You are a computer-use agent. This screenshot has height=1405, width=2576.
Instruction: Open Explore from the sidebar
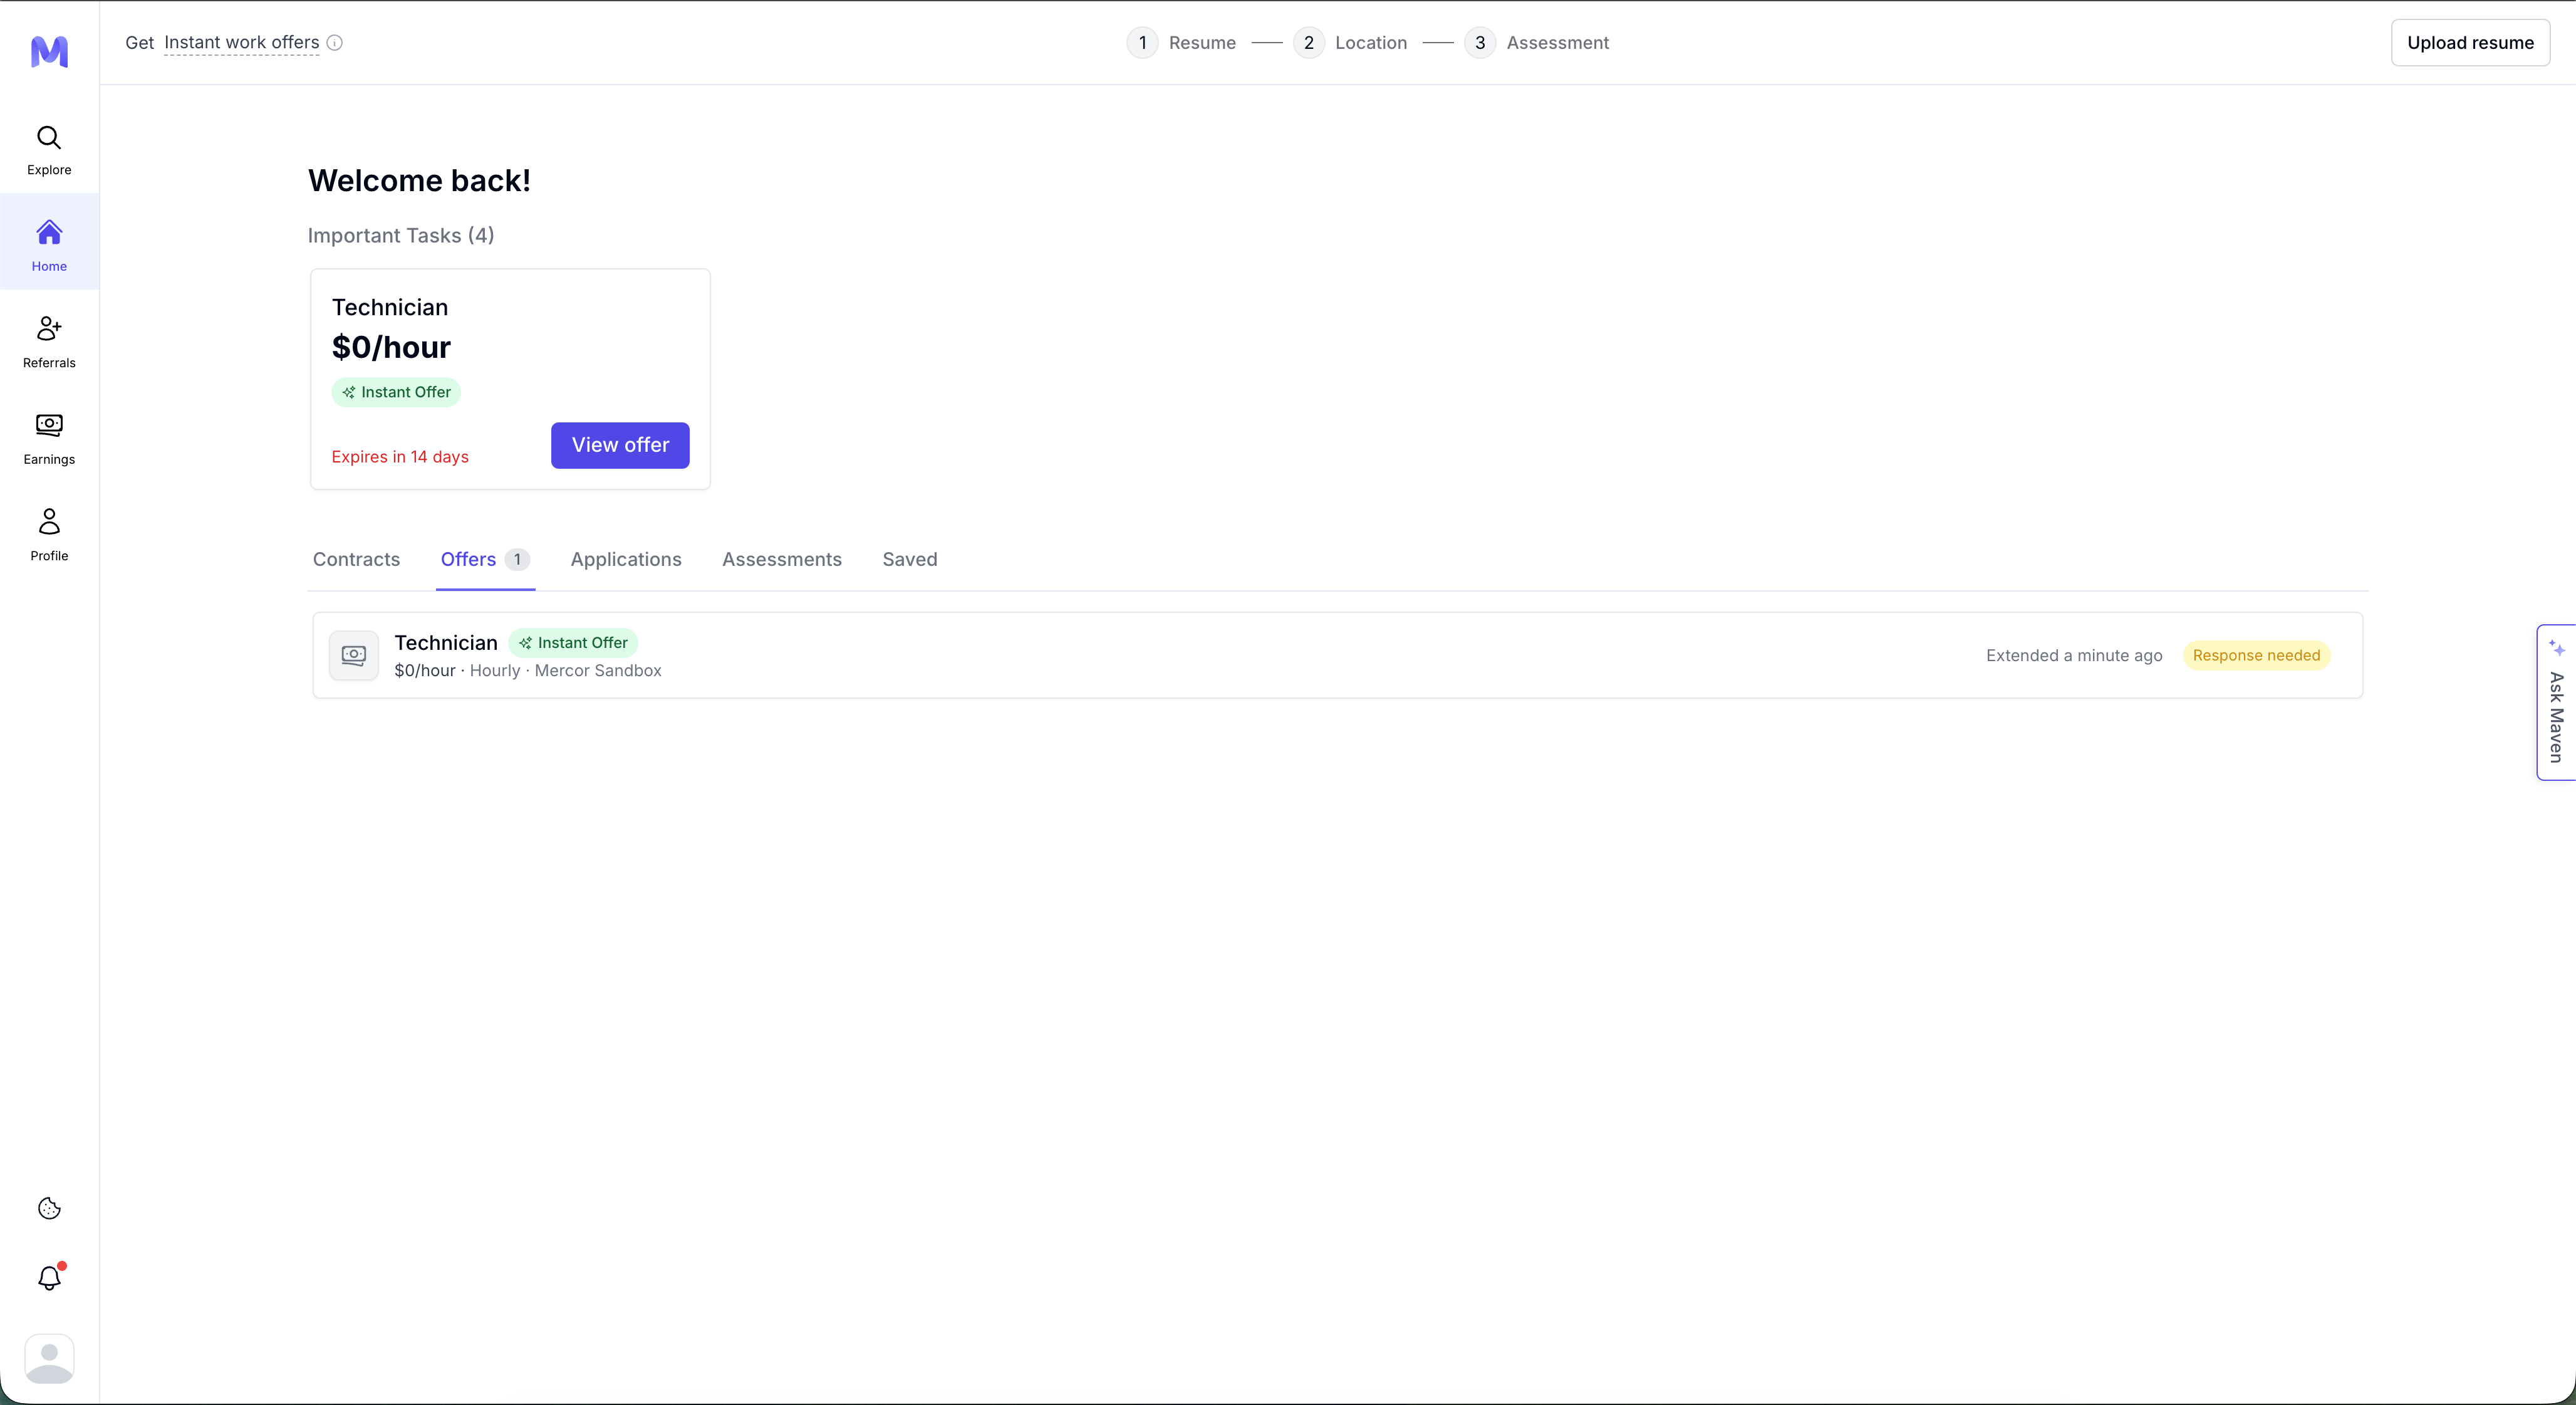[x=49, y=150]
